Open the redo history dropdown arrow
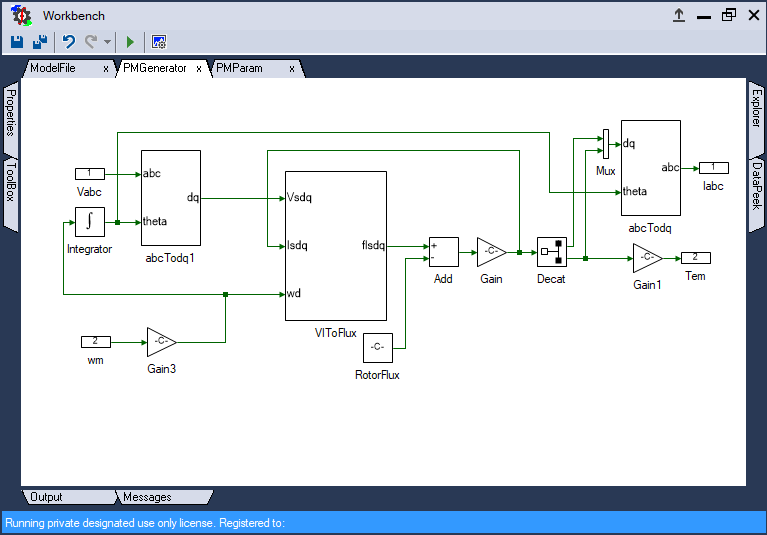The image size is (767, 535). coord(107,42)
